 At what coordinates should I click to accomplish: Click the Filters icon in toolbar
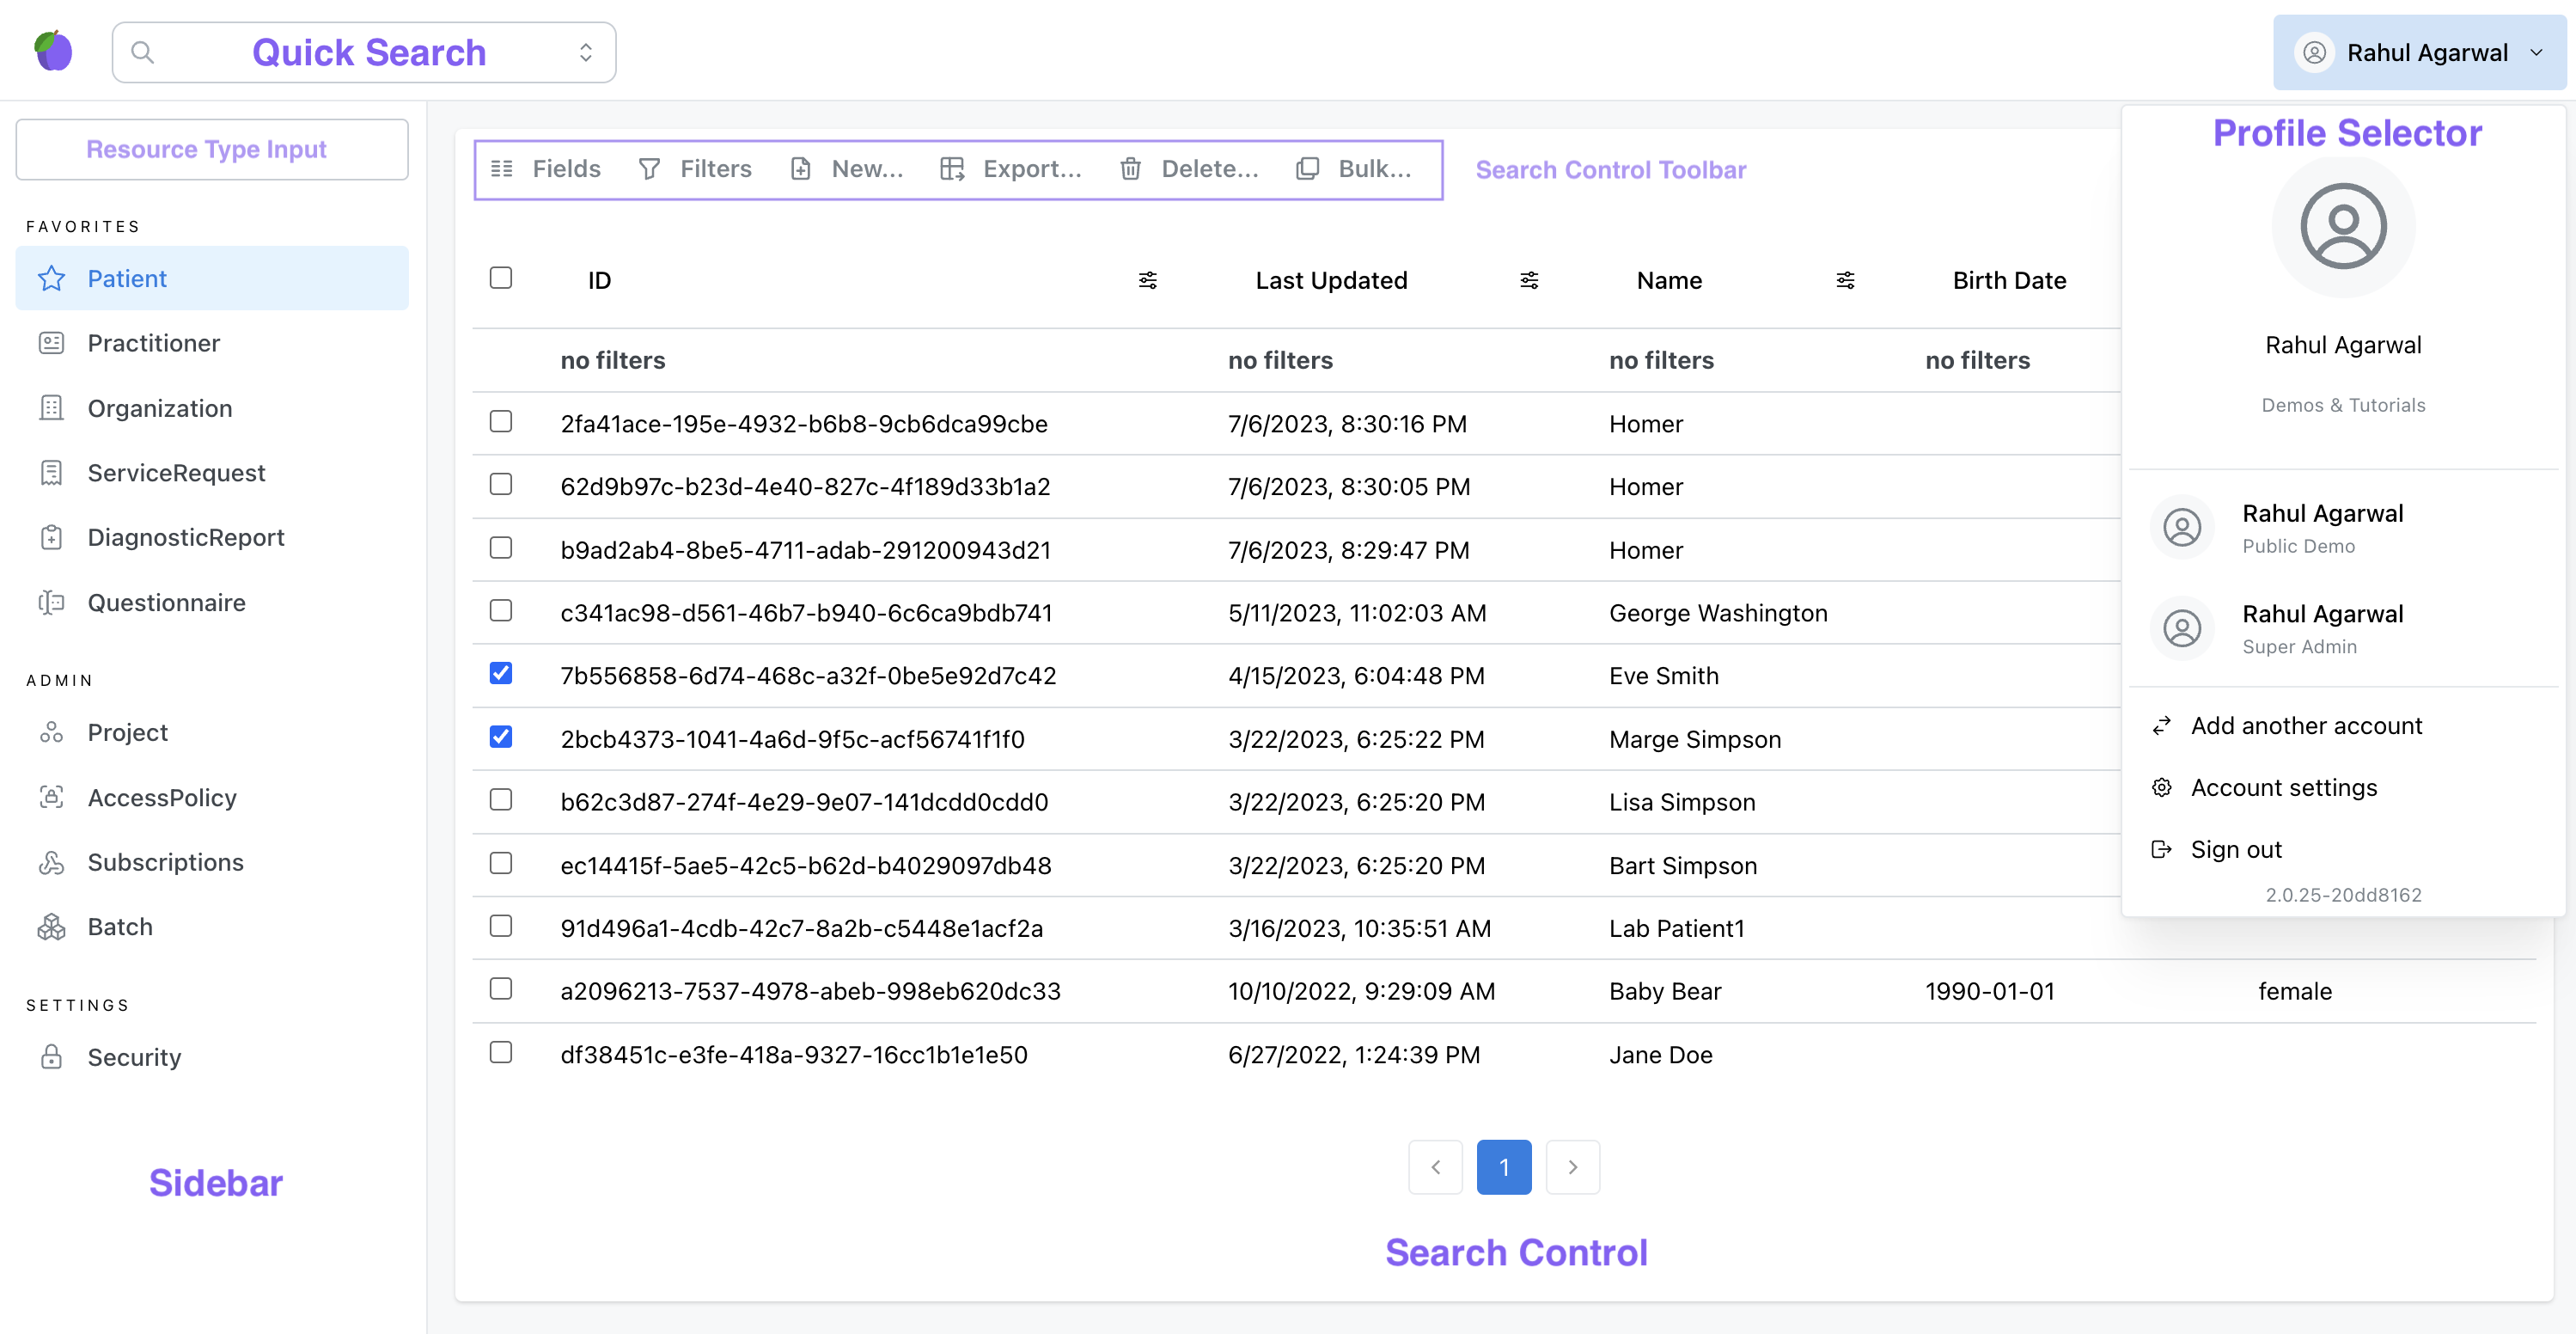(x=650, y=168)
